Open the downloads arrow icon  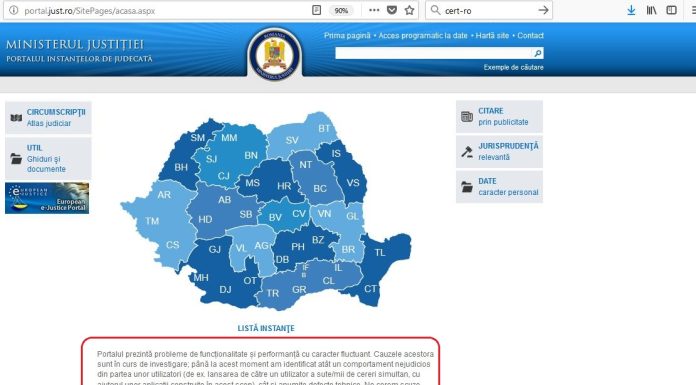pyautogui.click(x=631, y=10)
